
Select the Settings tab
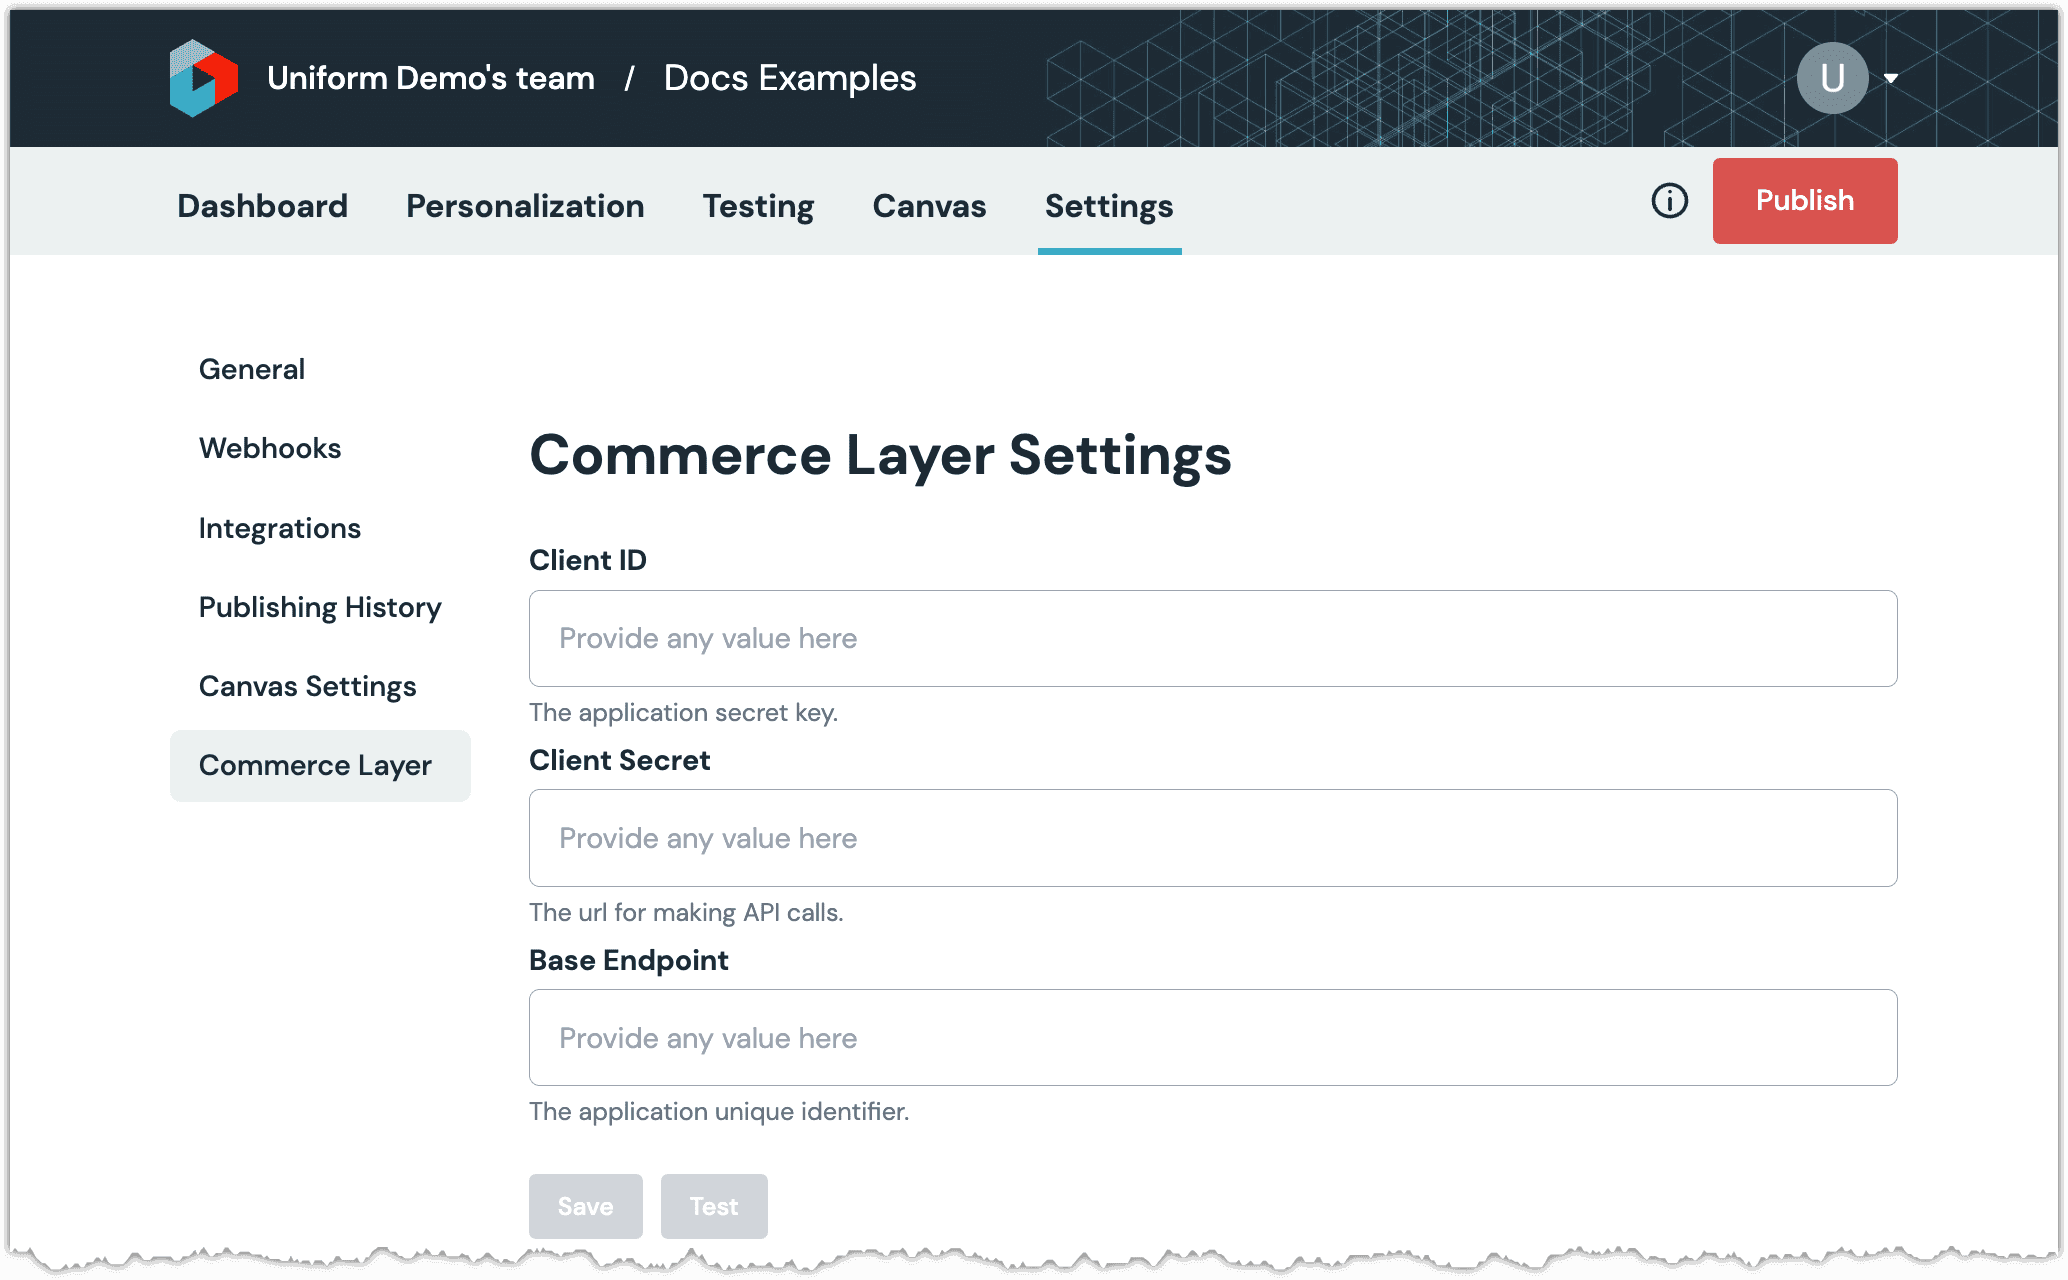pyautogui.click(x=1109, y=206)
